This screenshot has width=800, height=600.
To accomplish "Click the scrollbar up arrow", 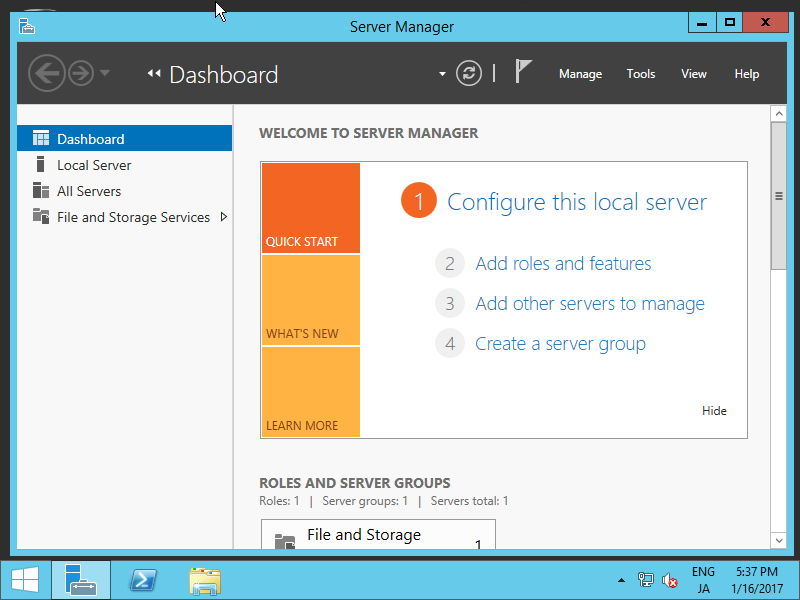I will click(779, 113).
